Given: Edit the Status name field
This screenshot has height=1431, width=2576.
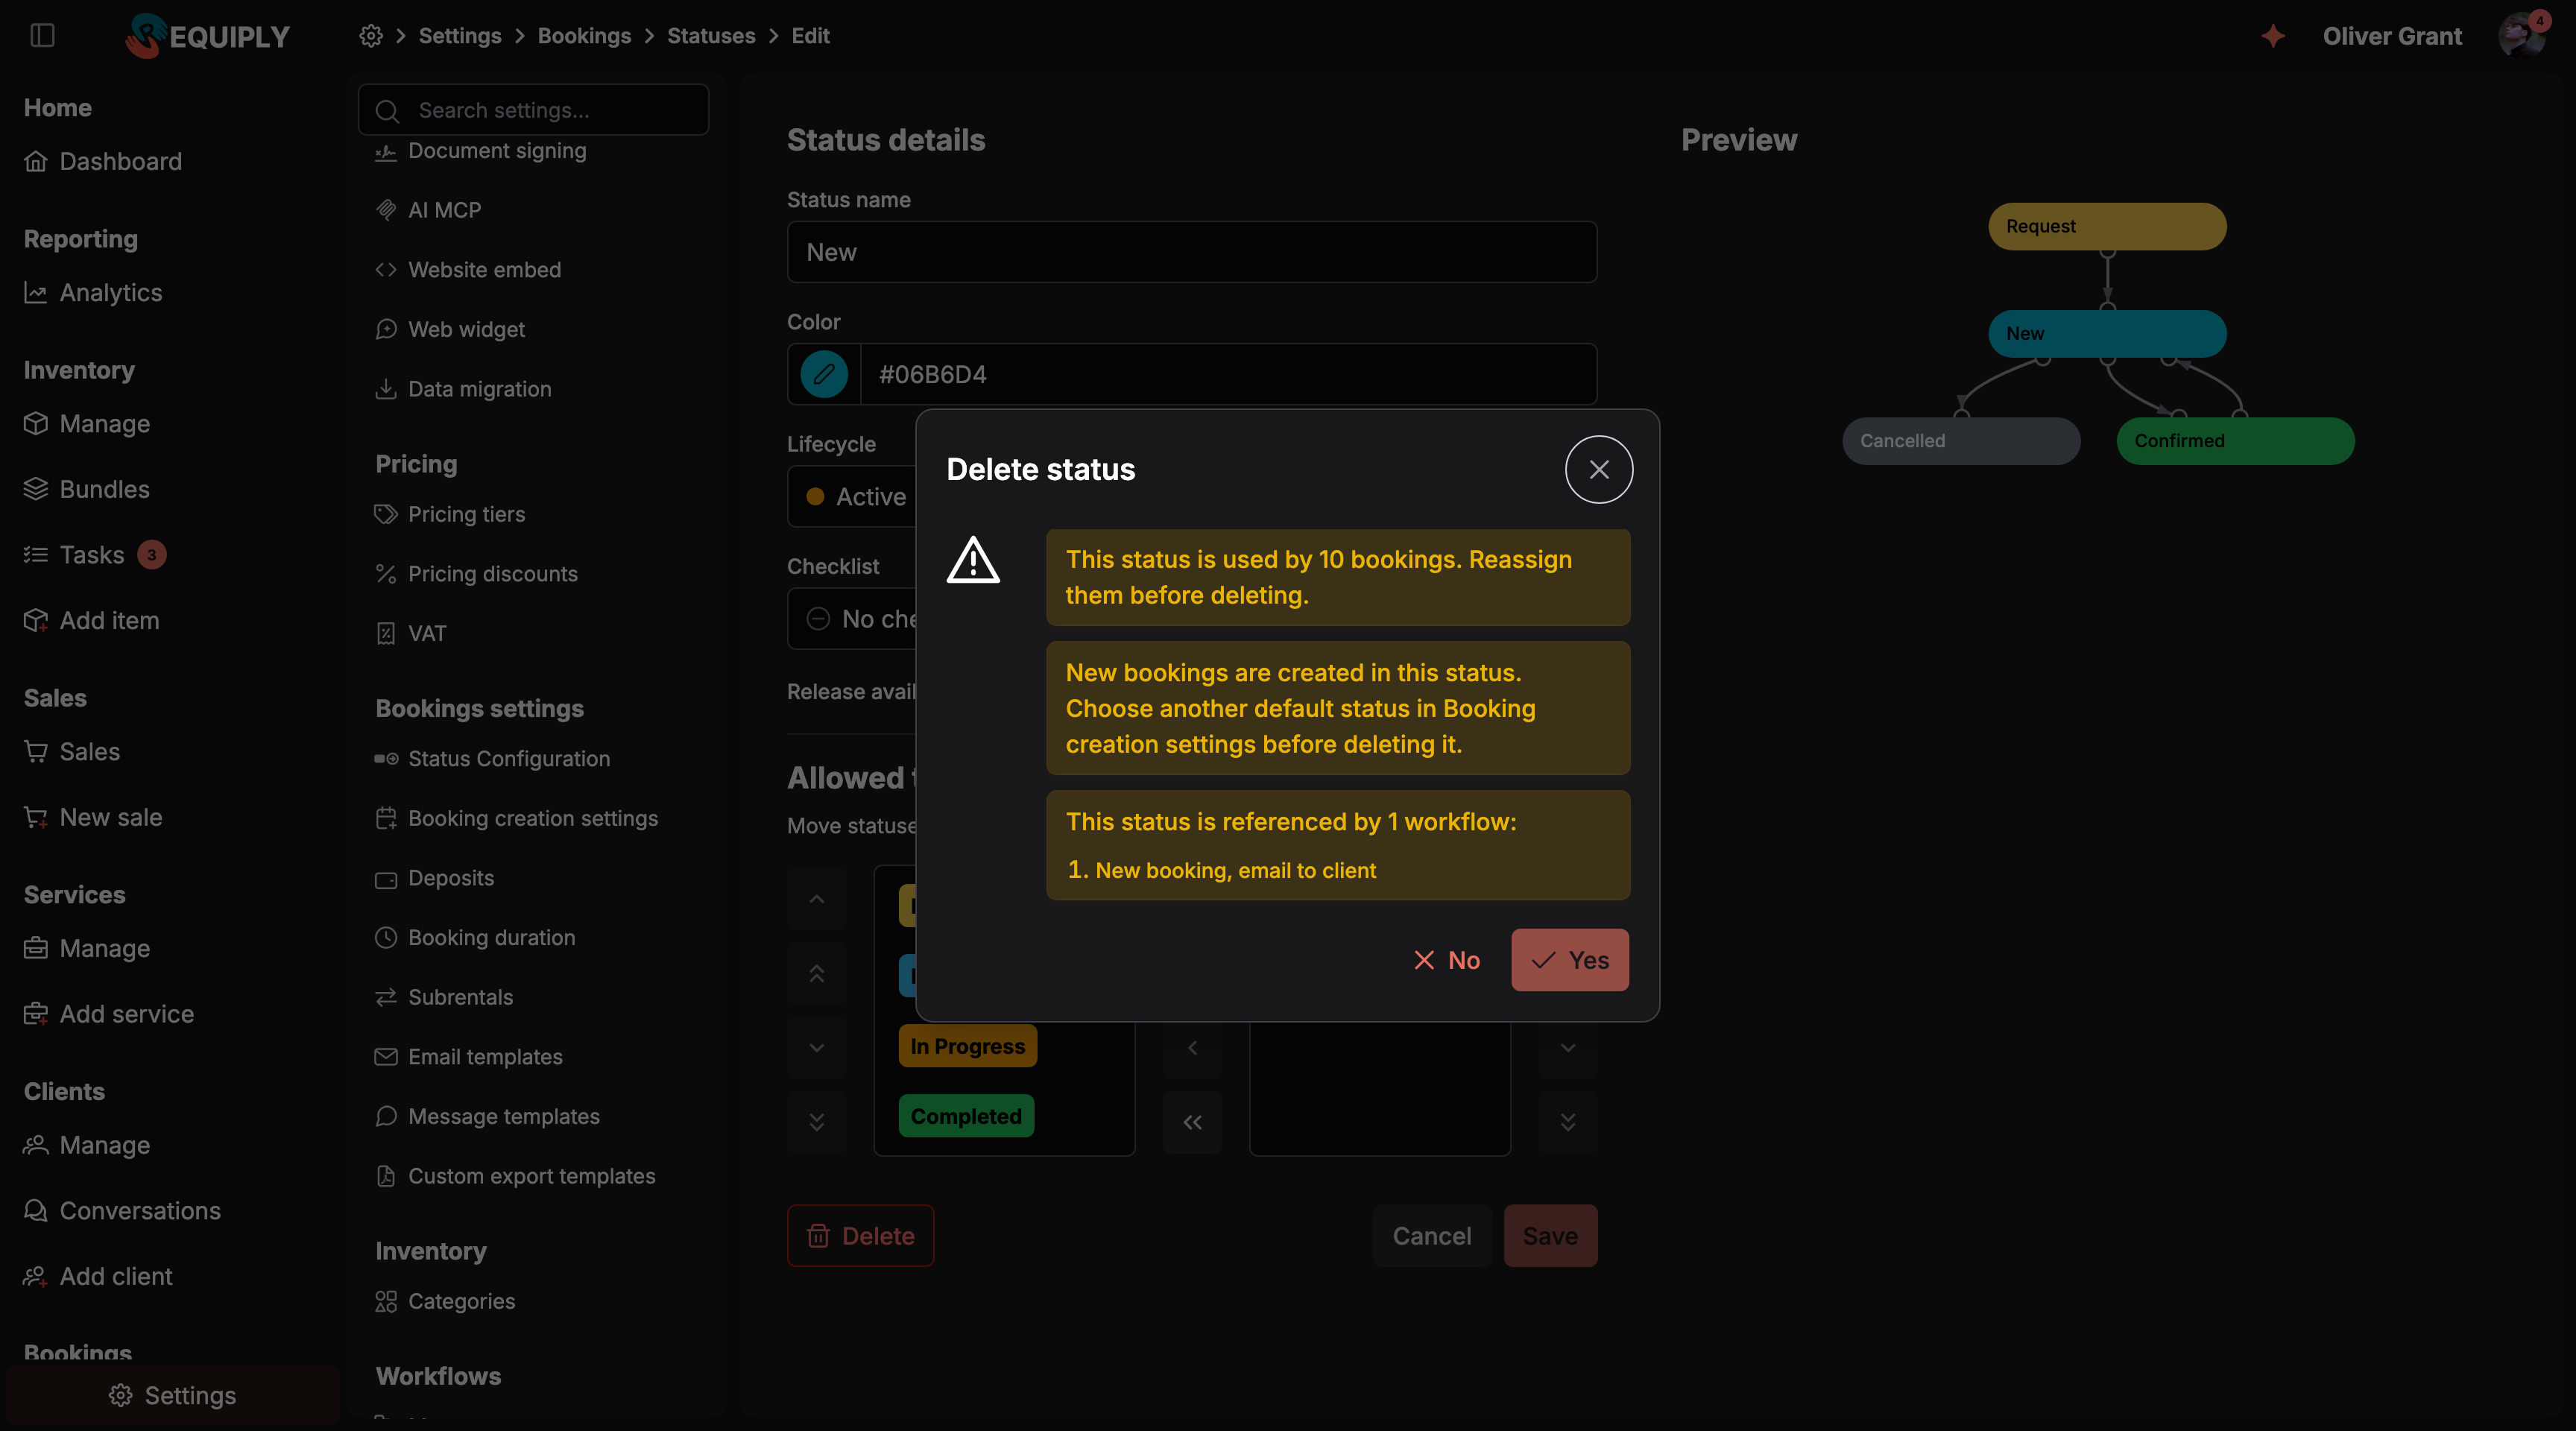Looking at the screenshot, I should click(1192, 252).
